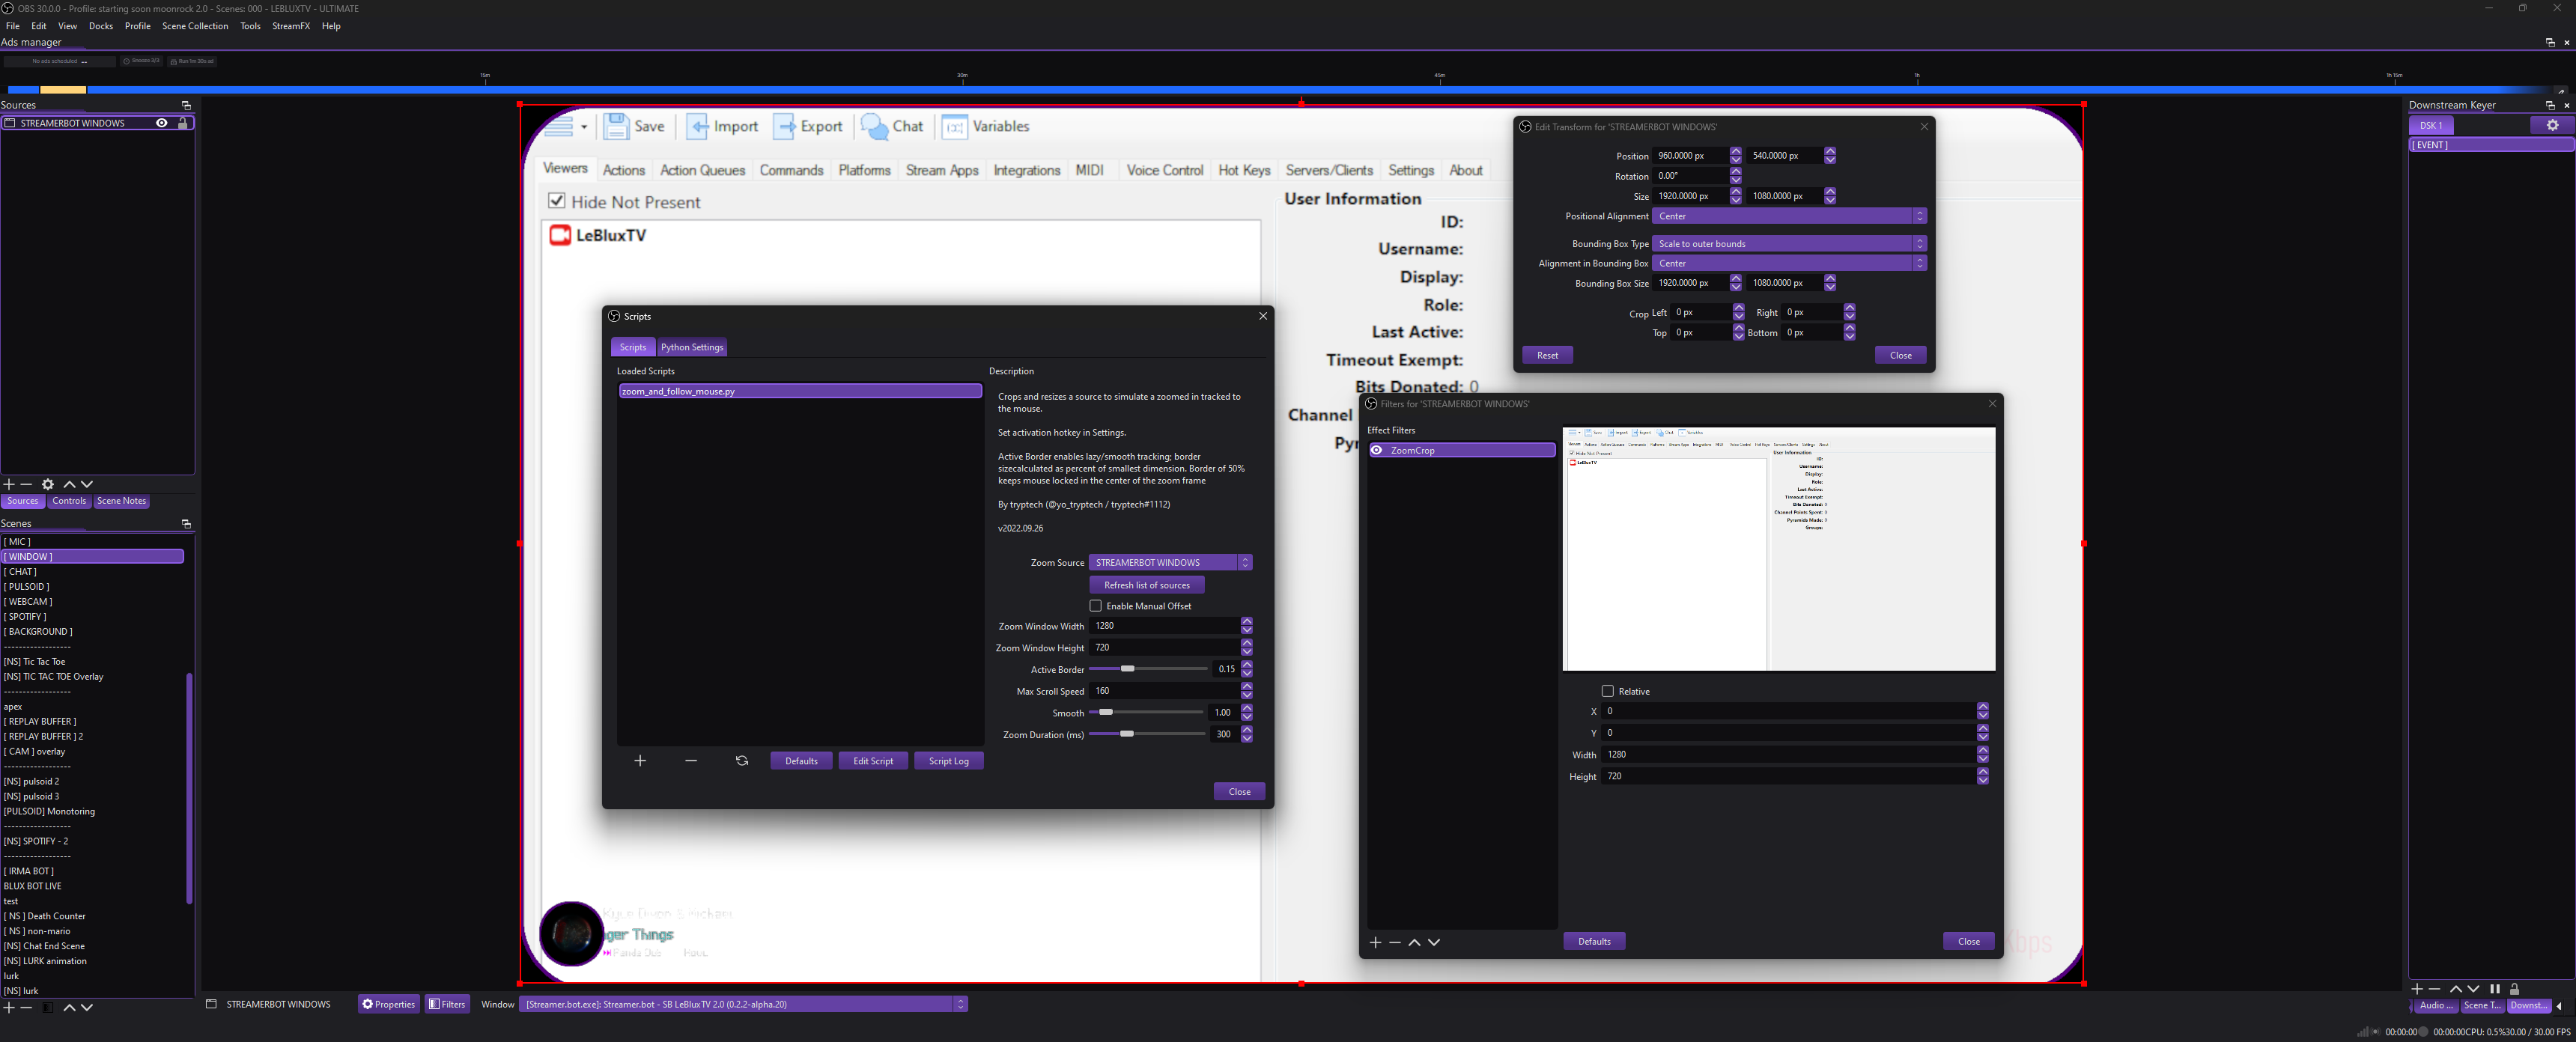Select the [ WEBCAM ] scene
Viewport: 2576px width, 1042px height.
click(29, 601)
